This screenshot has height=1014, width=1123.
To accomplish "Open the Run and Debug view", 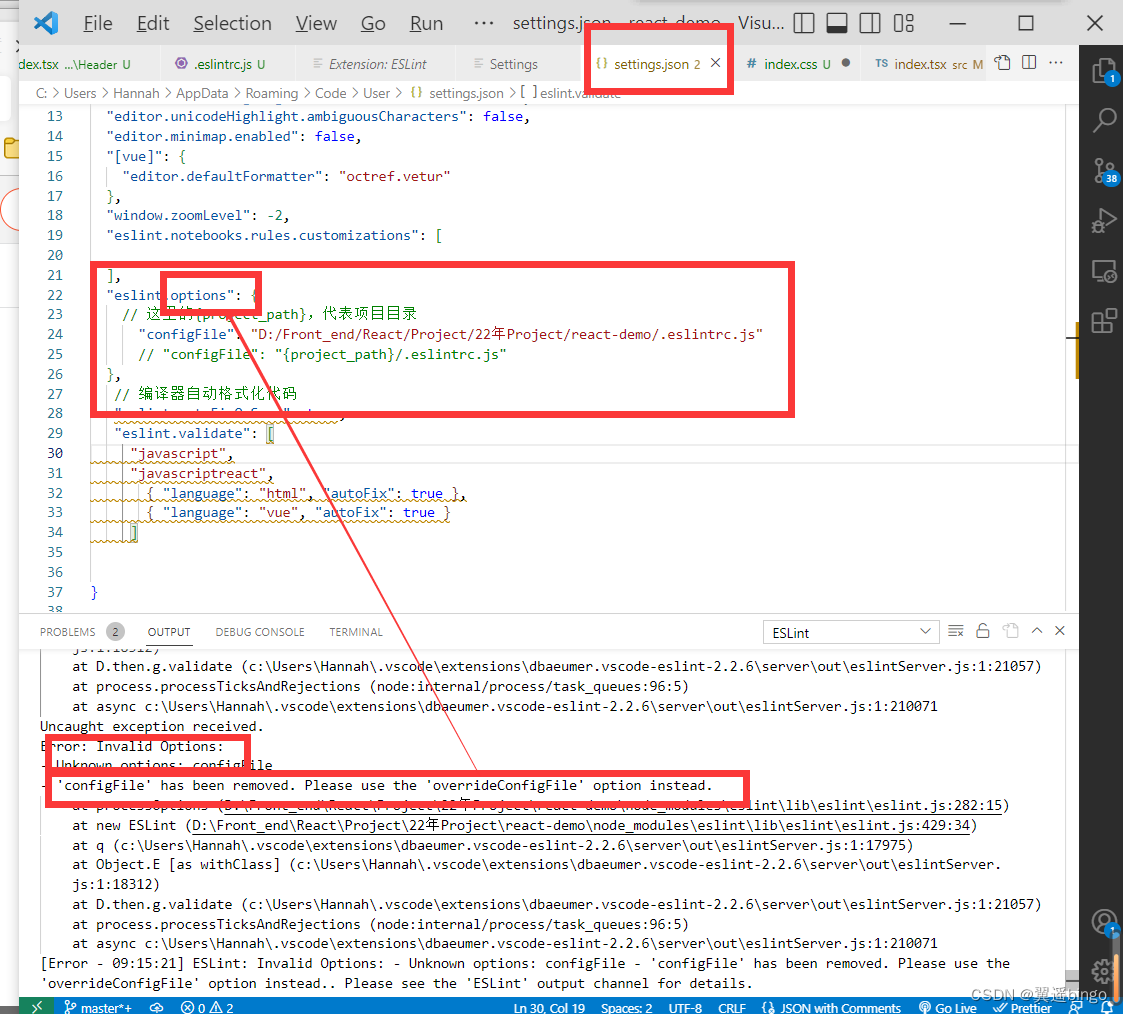I will [1104, 221].
